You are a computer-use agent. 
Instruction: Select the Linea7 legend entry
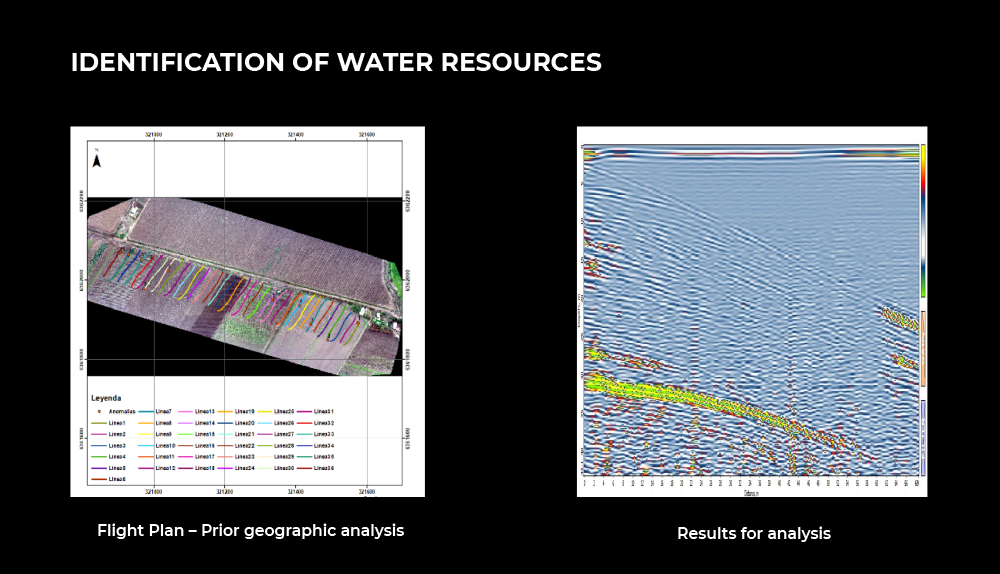(164, 411)
